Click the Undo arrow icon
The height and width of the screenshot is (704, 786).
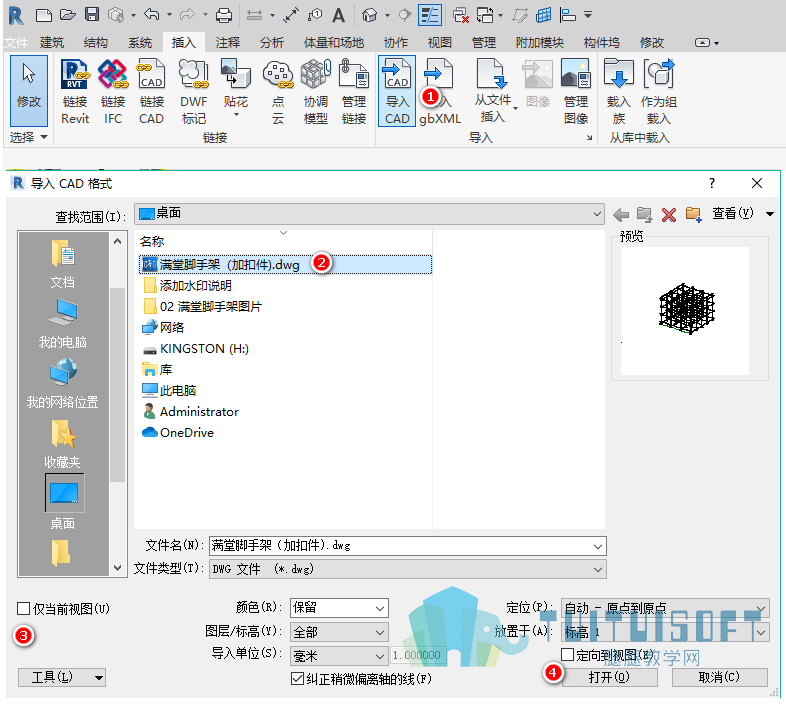point(151,15)
